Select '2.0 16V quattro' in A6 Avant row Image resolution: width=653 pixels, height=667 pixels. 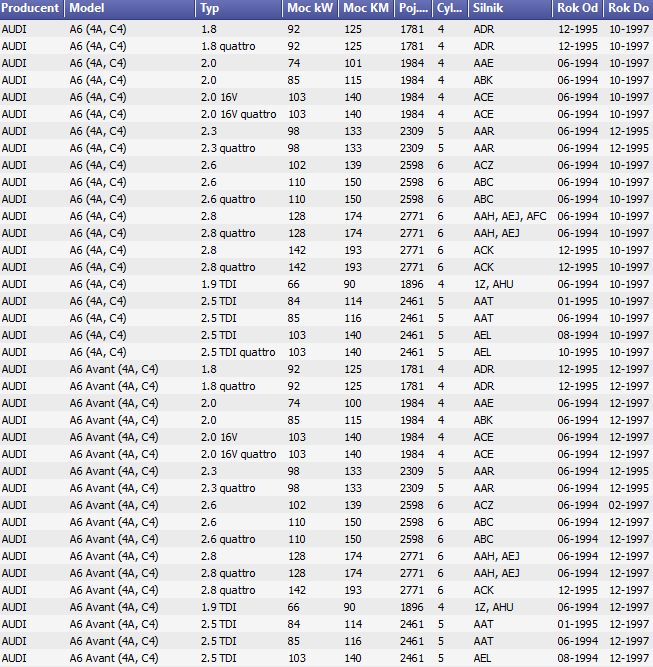coord(238,454)
